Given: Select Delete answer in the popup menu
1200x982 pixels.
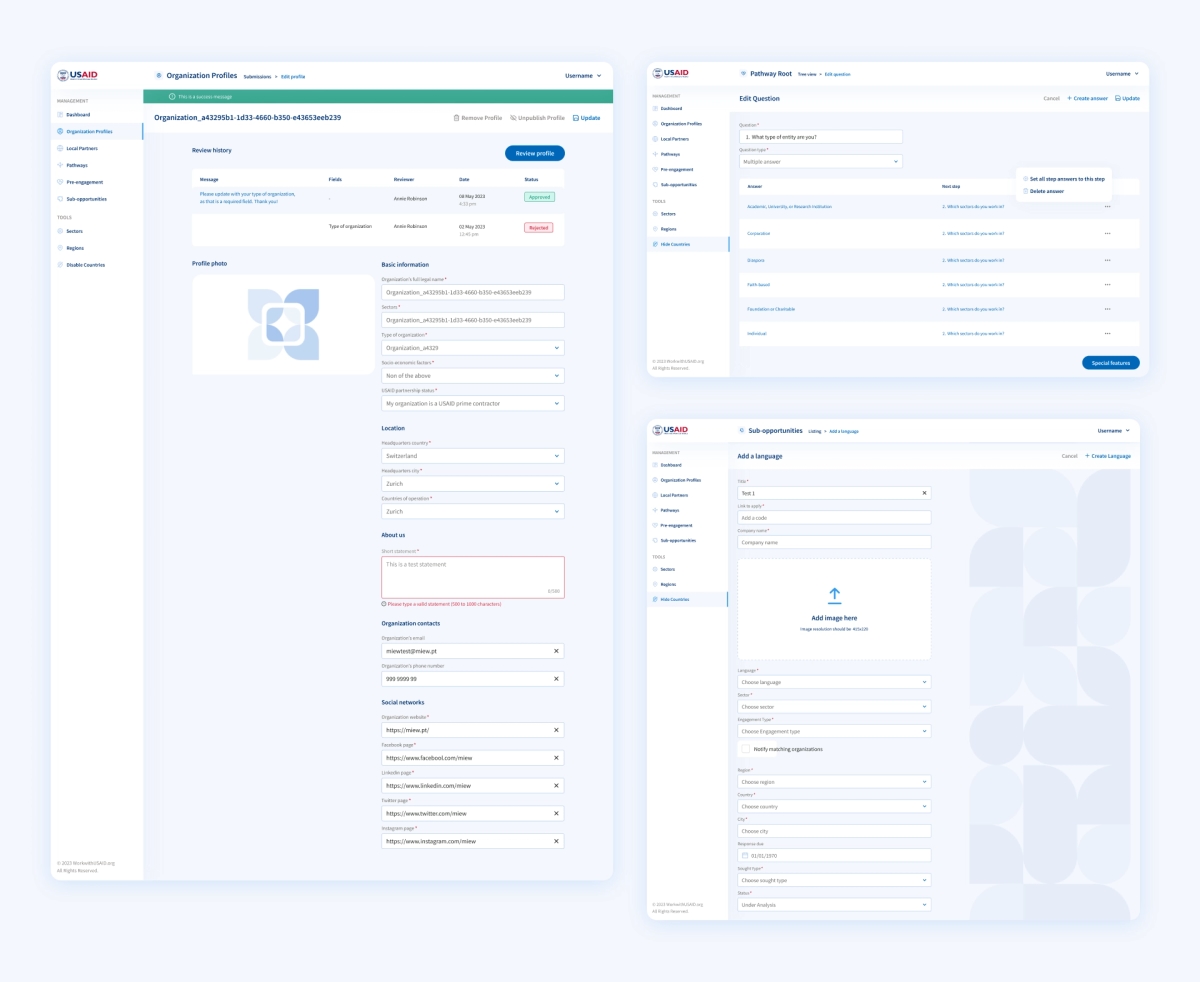Looking at the screenshot, I should point(1046,191).
